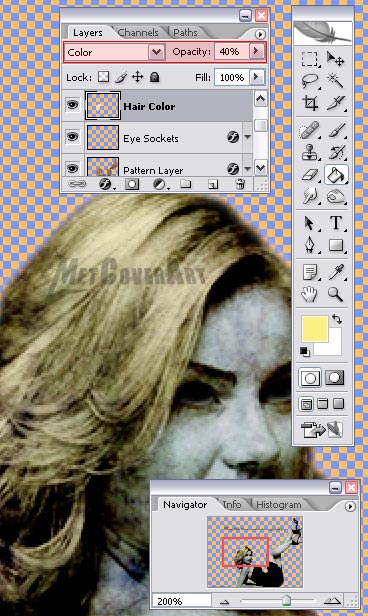Image resolution: width=368 pixels, height=616 pixels.
Task: Open the Color blend mode dropdown
Action: click(x=156, y=52)
